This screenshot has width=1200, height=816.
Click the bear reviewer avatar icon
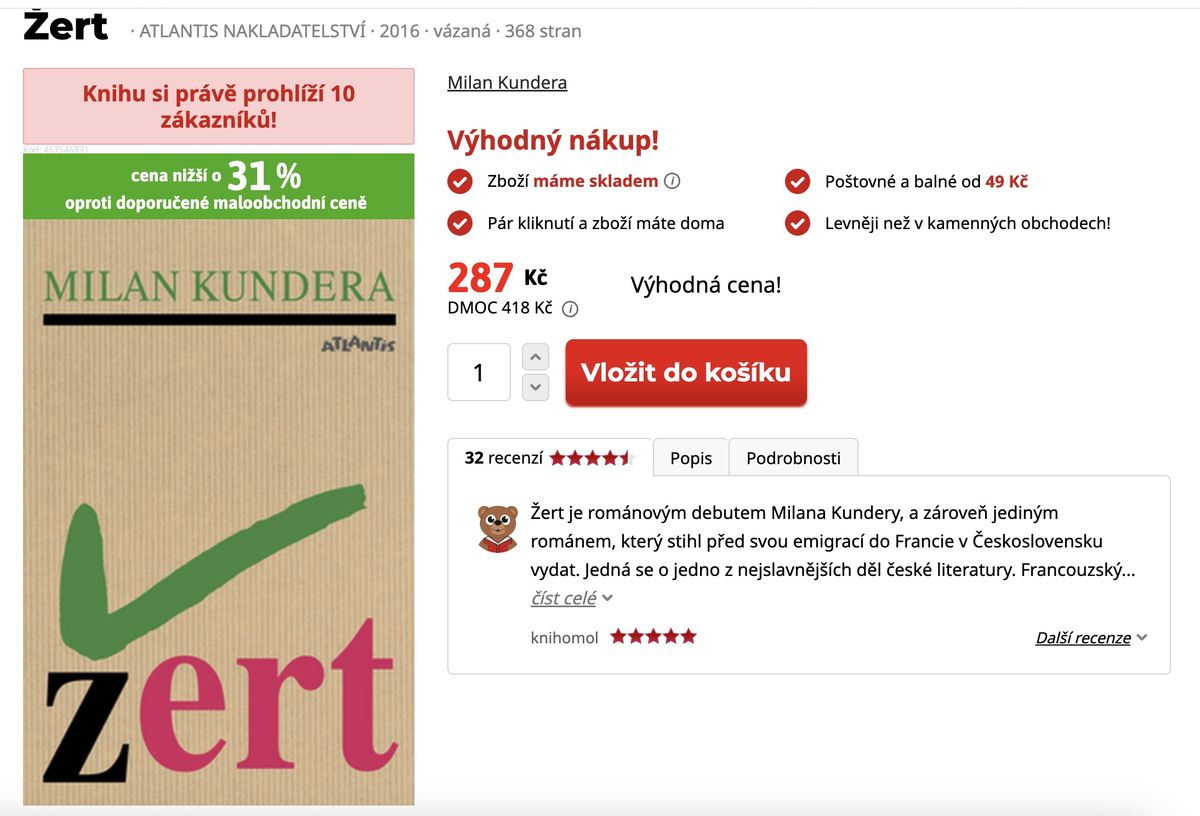497,528
